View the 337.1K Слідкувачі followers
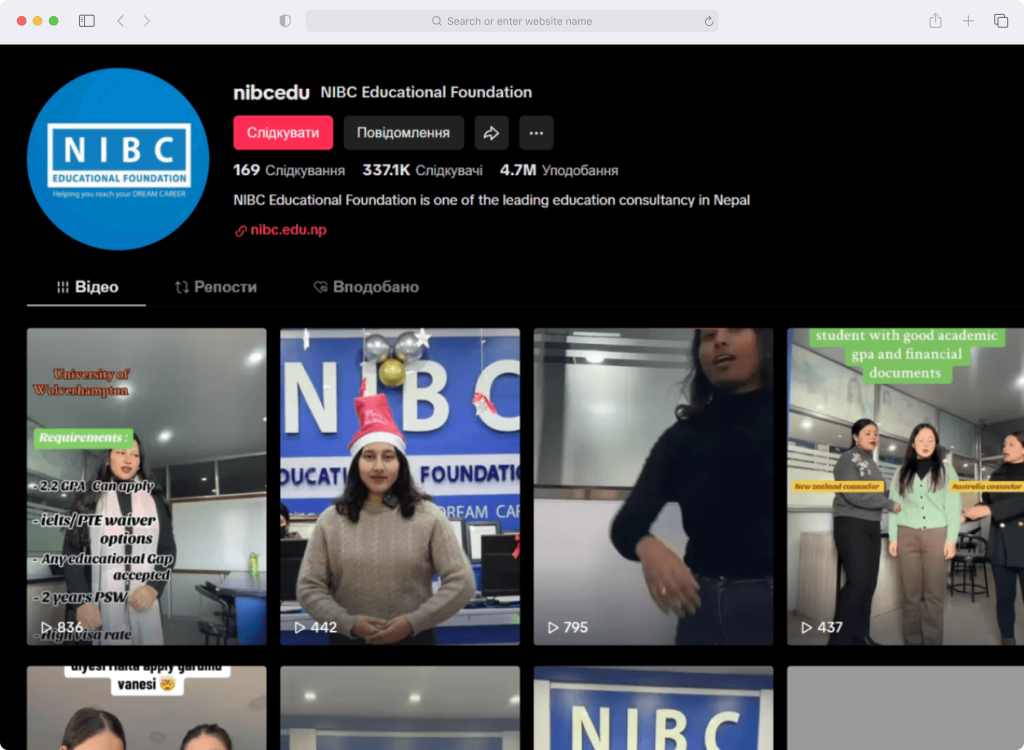Screen dimensions: 1024x750 (423, 171)
